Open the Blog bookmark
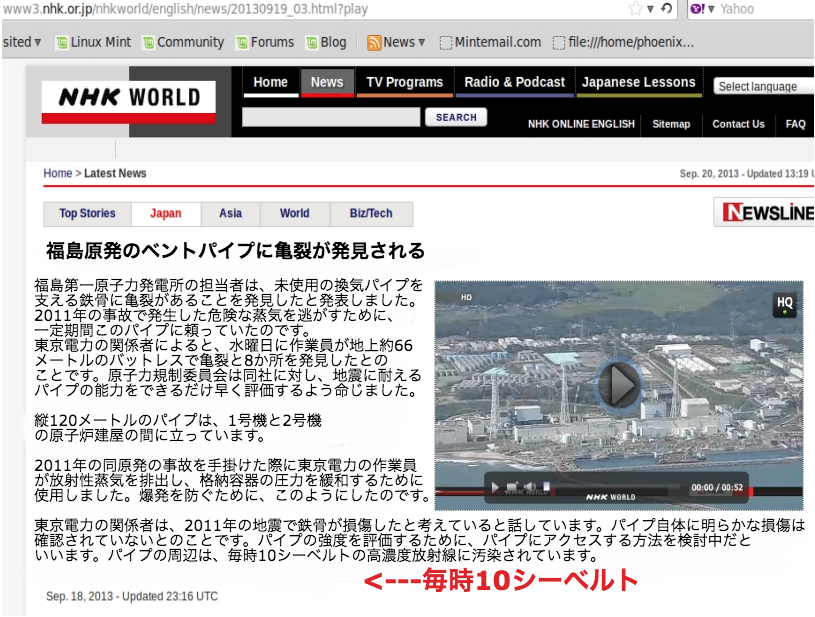 coord(326,42)
